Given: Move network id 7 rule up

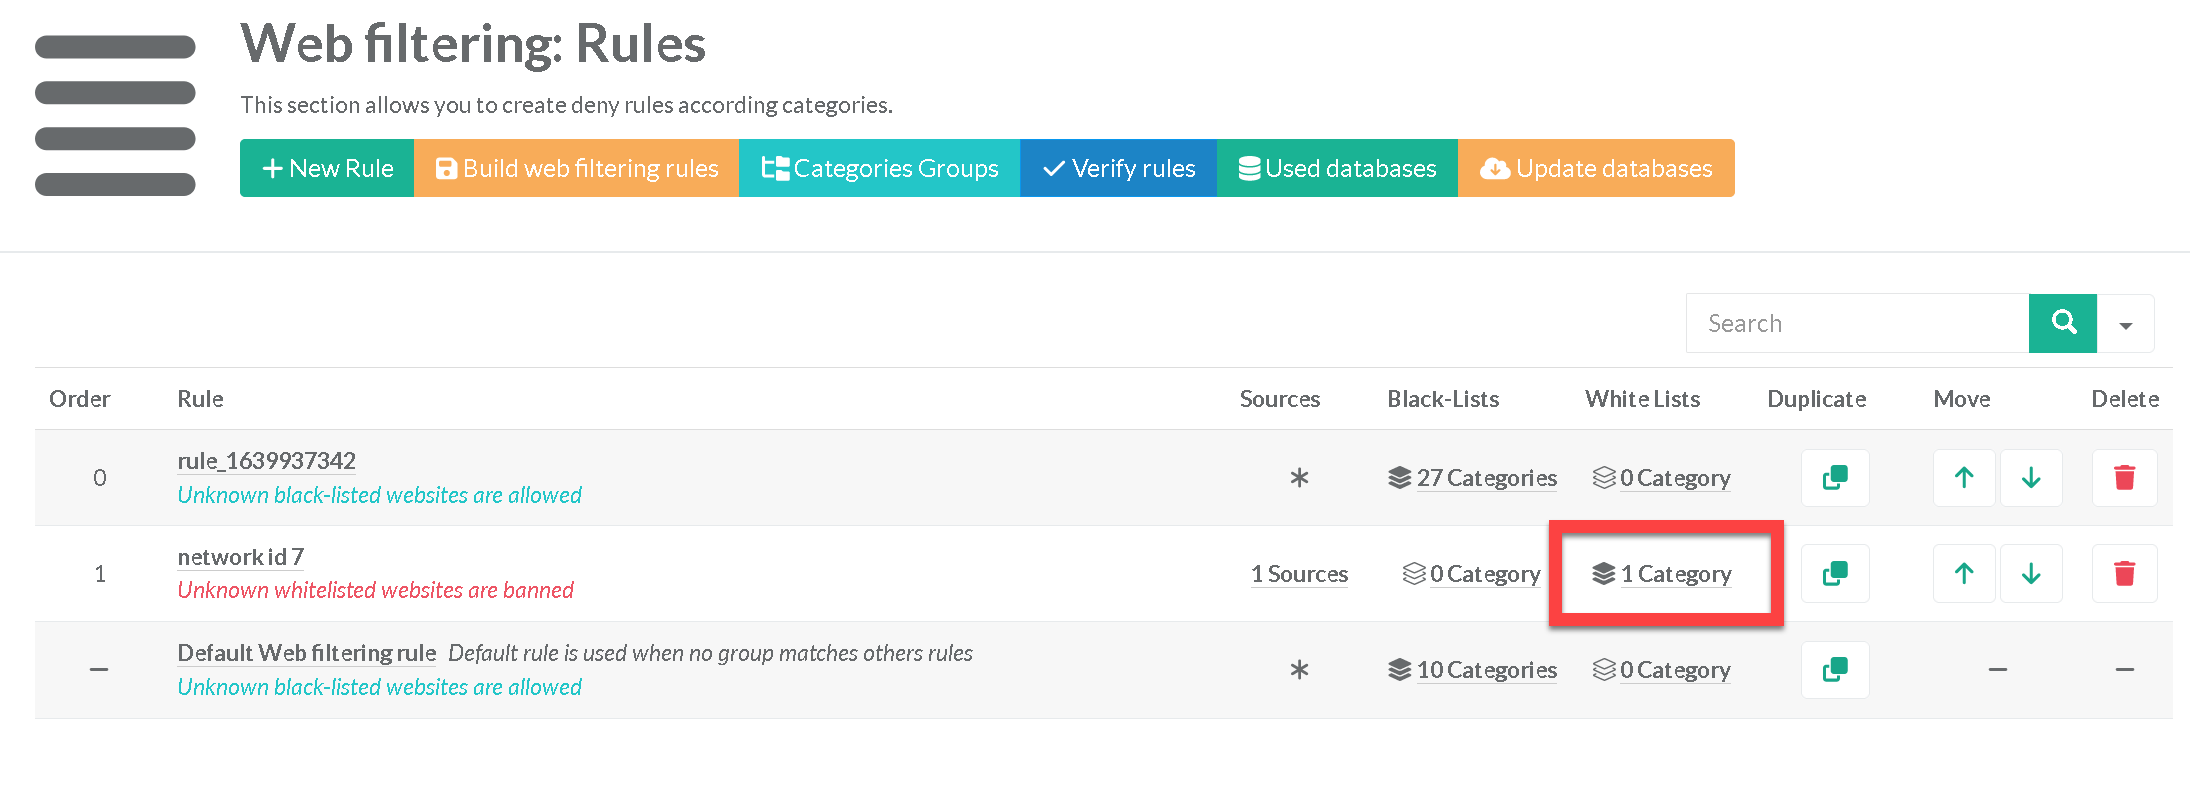Looking at the screenshot, I should coord(1963,574).
